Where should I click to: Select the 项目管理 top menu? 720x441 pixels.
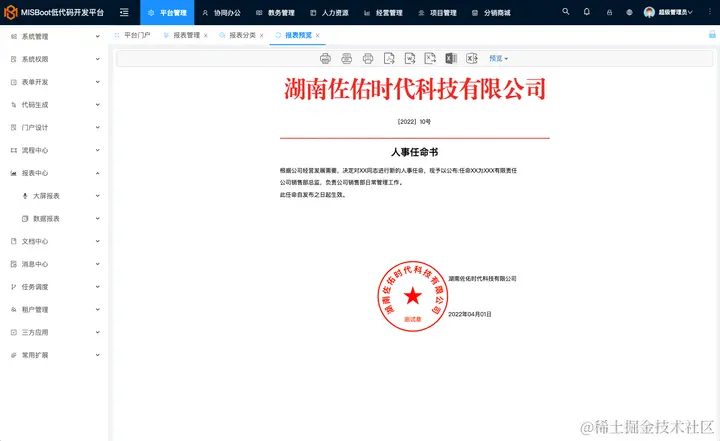point(437,12)
